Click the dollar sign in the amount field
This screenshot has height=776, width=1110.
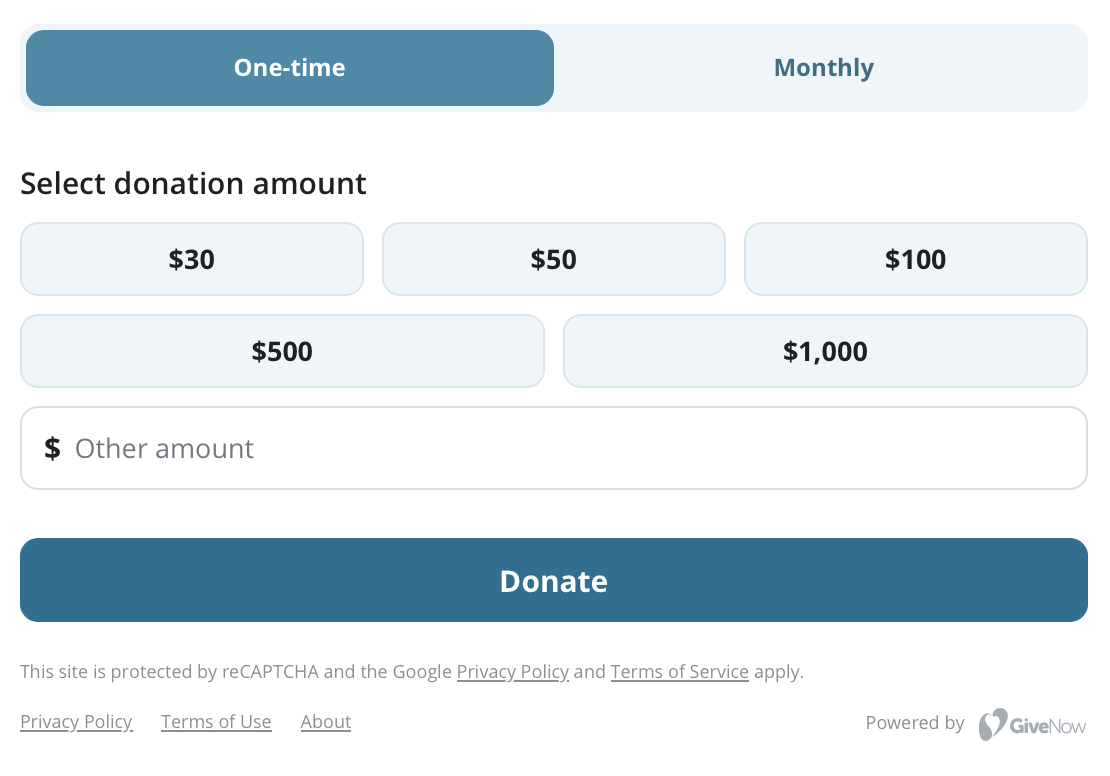coord(52,447)
